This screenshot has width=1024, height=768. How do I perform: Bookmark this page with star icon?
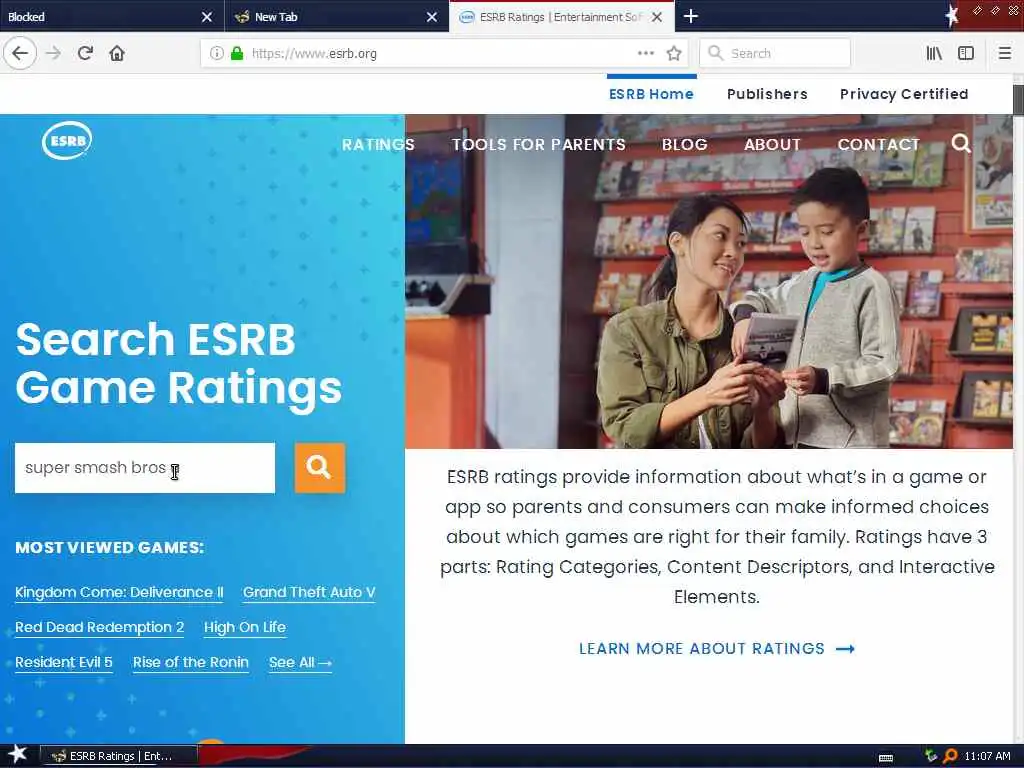pos(674,54)
